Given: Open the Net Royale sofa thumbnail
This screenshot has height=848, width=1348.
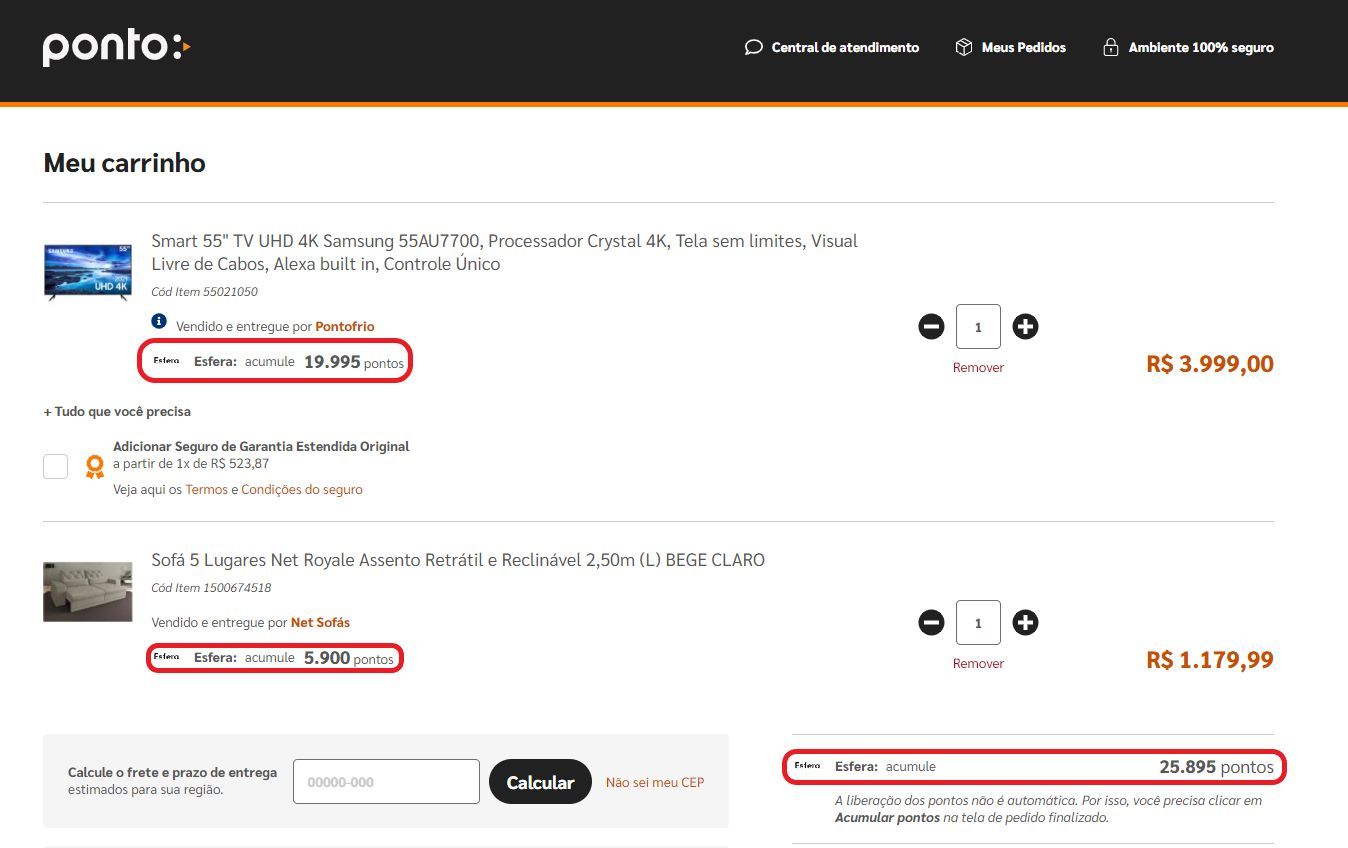Looking at the screenshot, I should point(88,592).
